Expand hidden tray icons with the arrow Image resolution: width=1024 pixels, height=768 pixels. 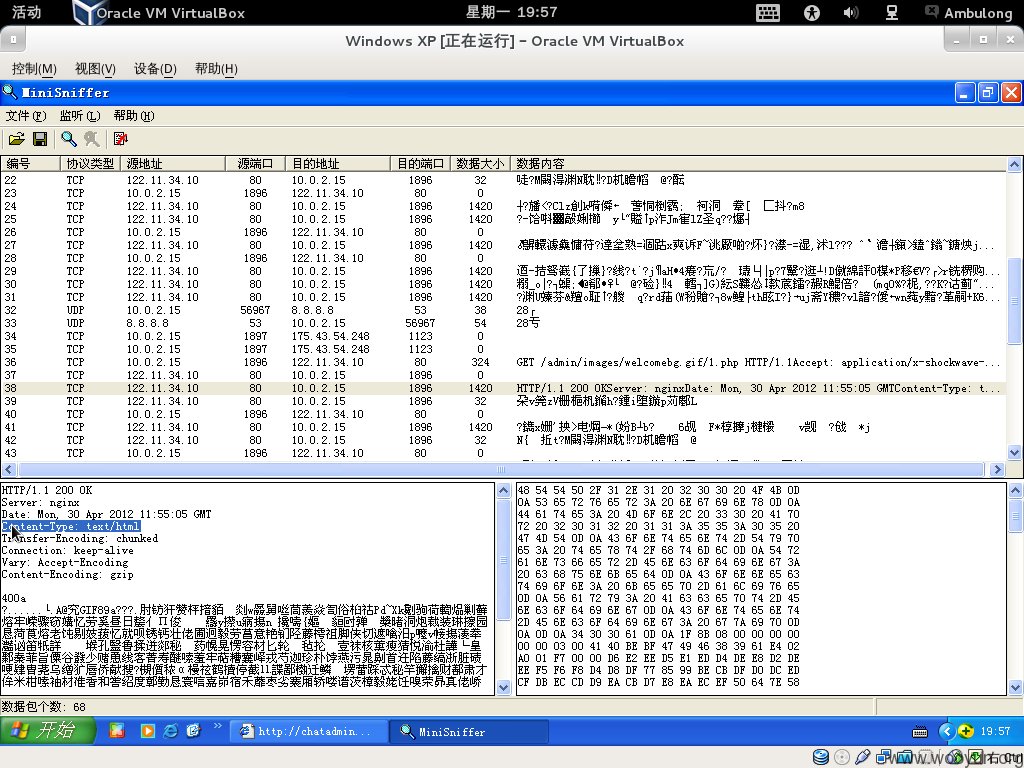[x=946, y=731]
